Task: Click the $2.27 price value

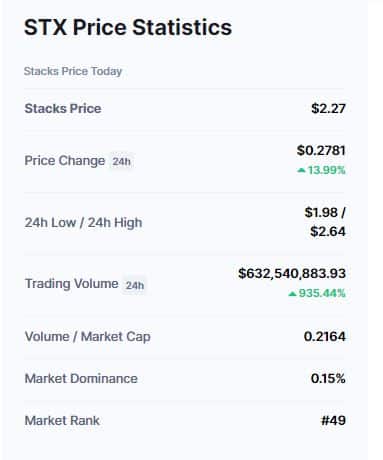Action: (328, 108)
